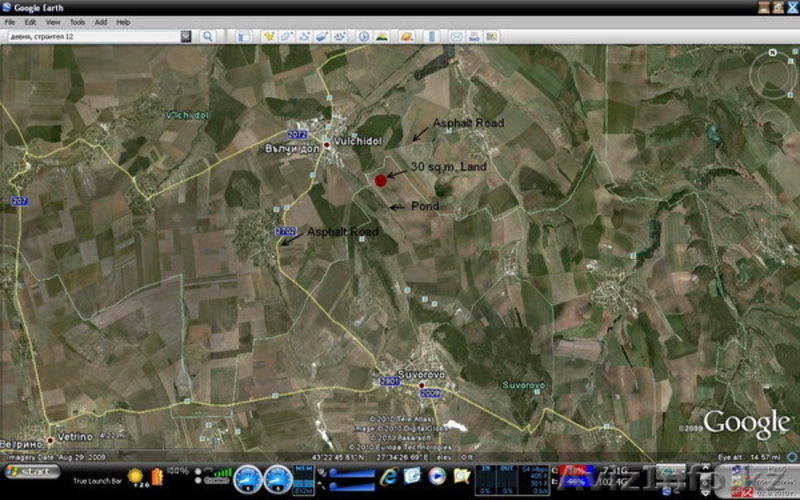The height and width of the screenshot is (500, 800).
Task: Open the Help menu
Action: [x=123, y=22]
